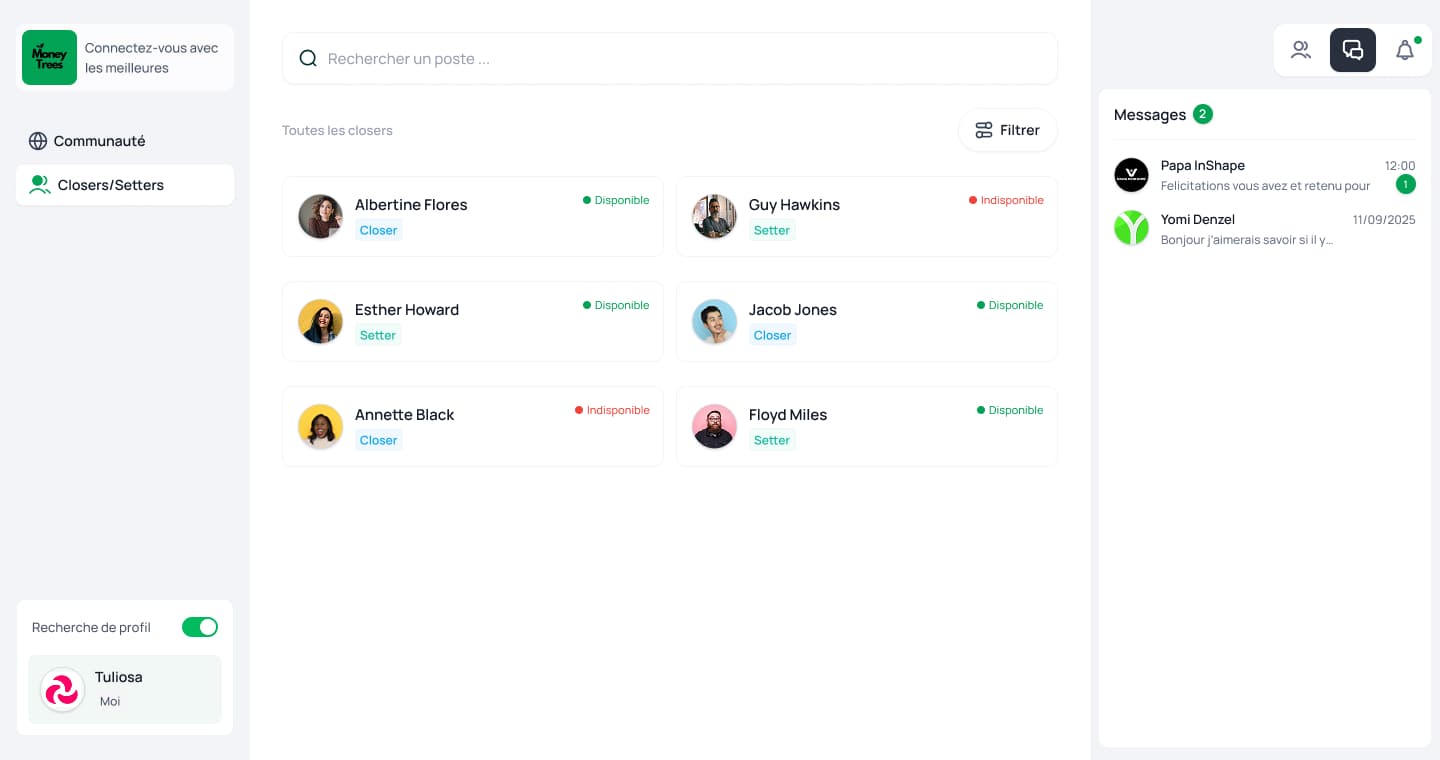The image size is (1440, 760).
Task: Open the Filtrer options
Action: (1007, 130)
